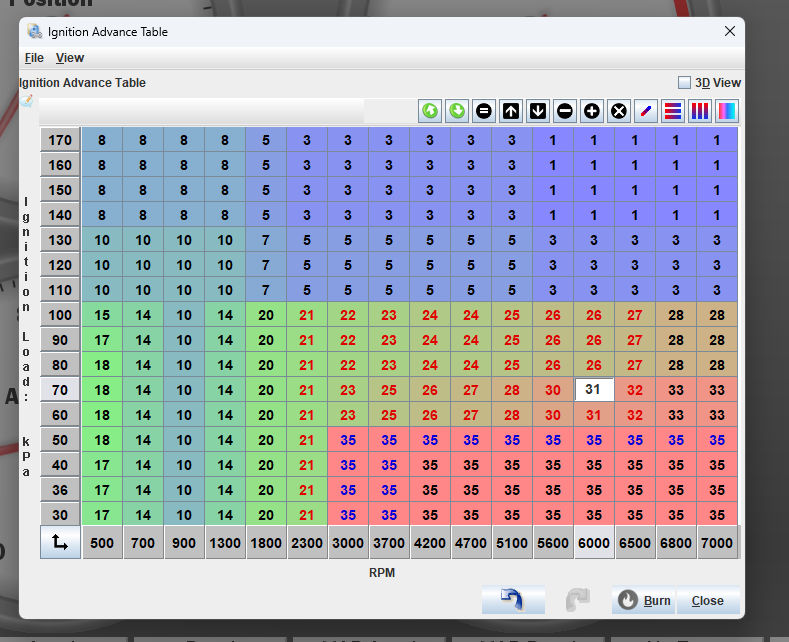Image resolution: width=789 pixels, height=642 pixels.
Task: Click the blue undo arrow button
Action: (513, 600)
